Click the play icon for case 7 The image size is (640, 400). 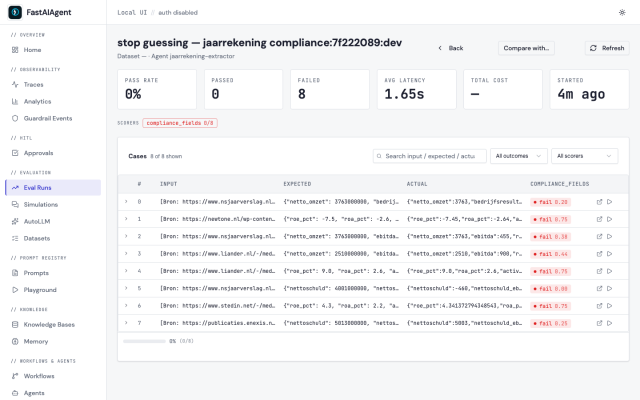click(x=609, y=323)
